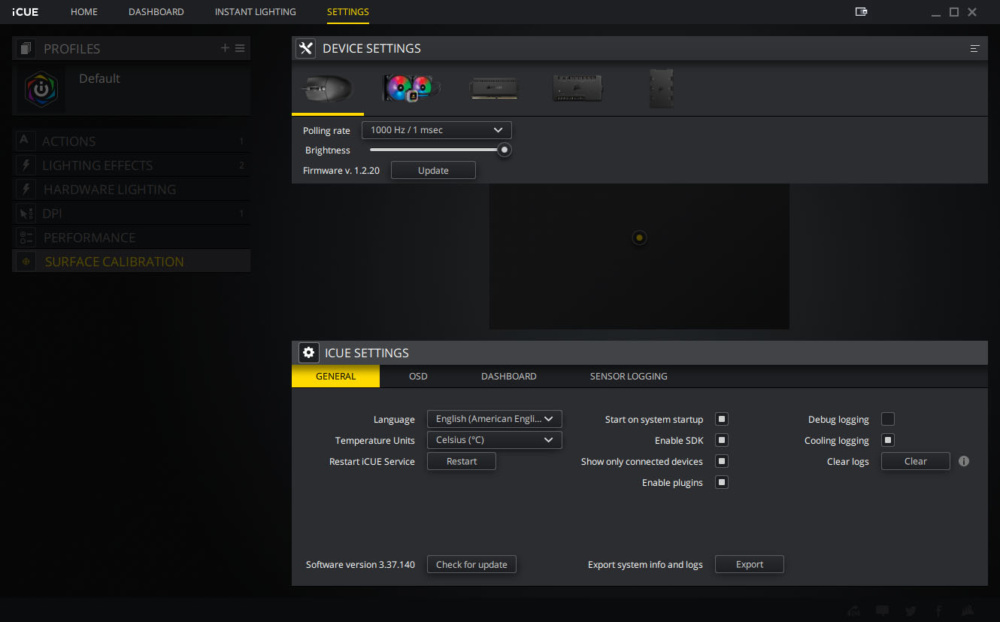Screen dimensions: 1000x622
Task: Open the top DASHBOARD navigation tab
Action: tap(156, 11)
